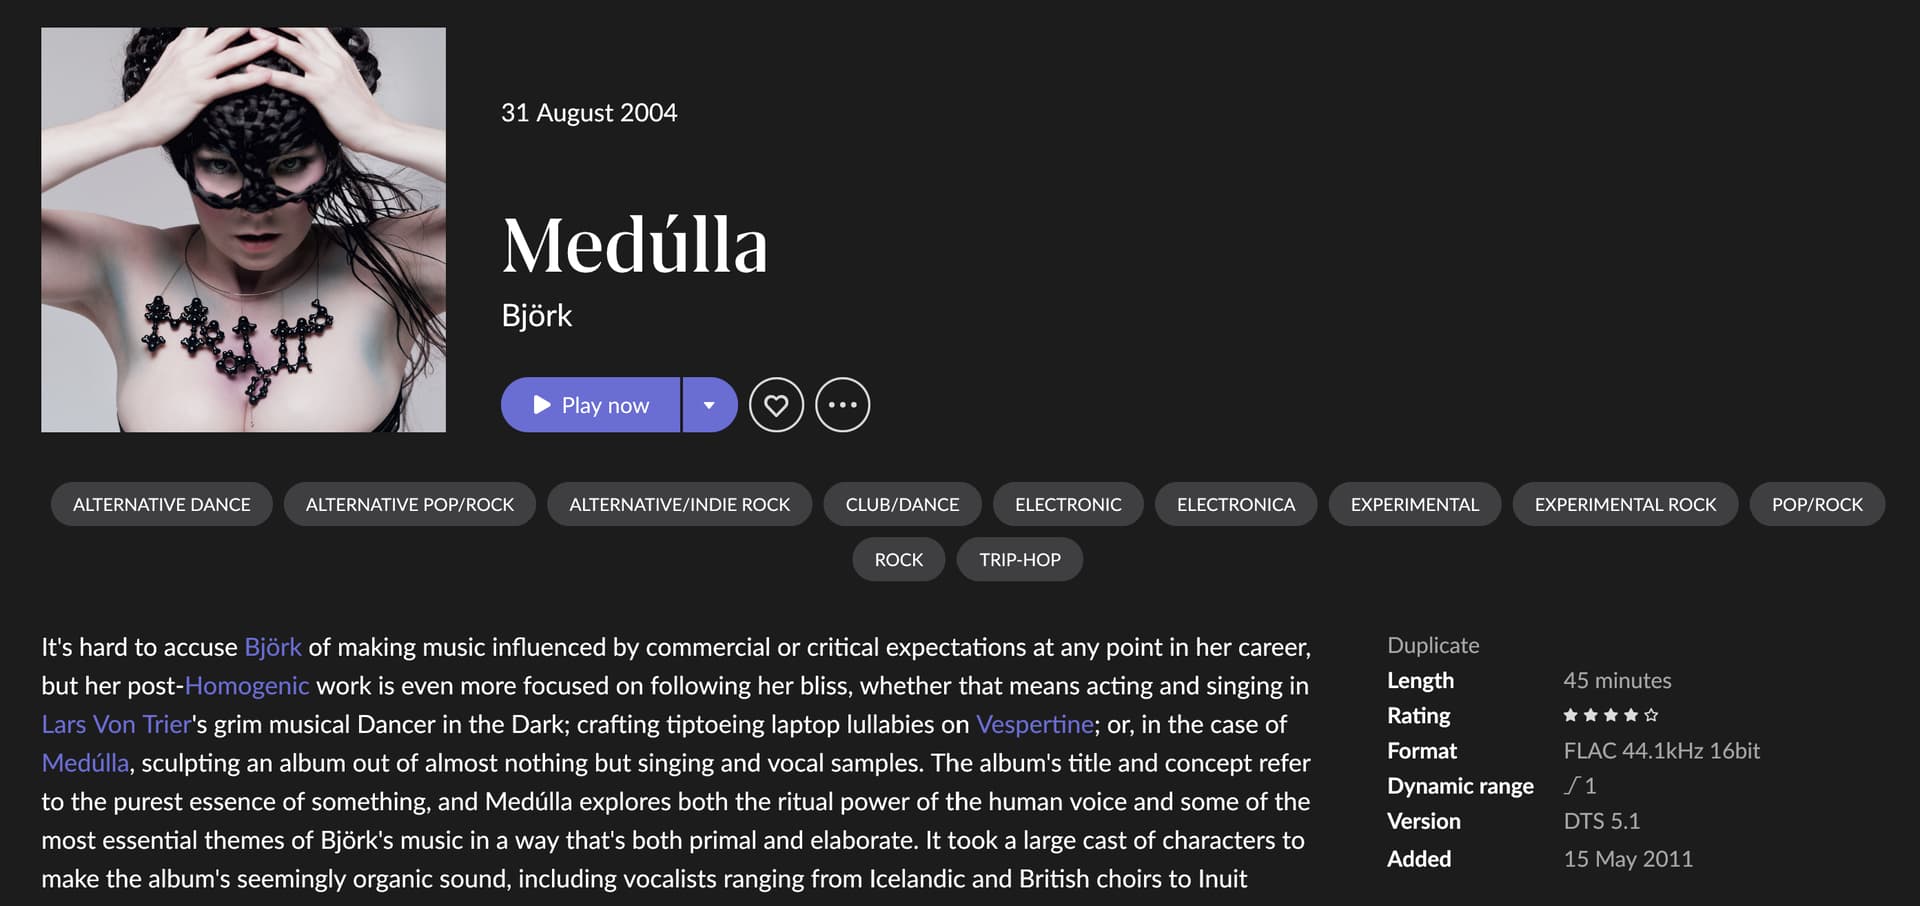Favorite the album with the heart icon

(x=776, y=405)
